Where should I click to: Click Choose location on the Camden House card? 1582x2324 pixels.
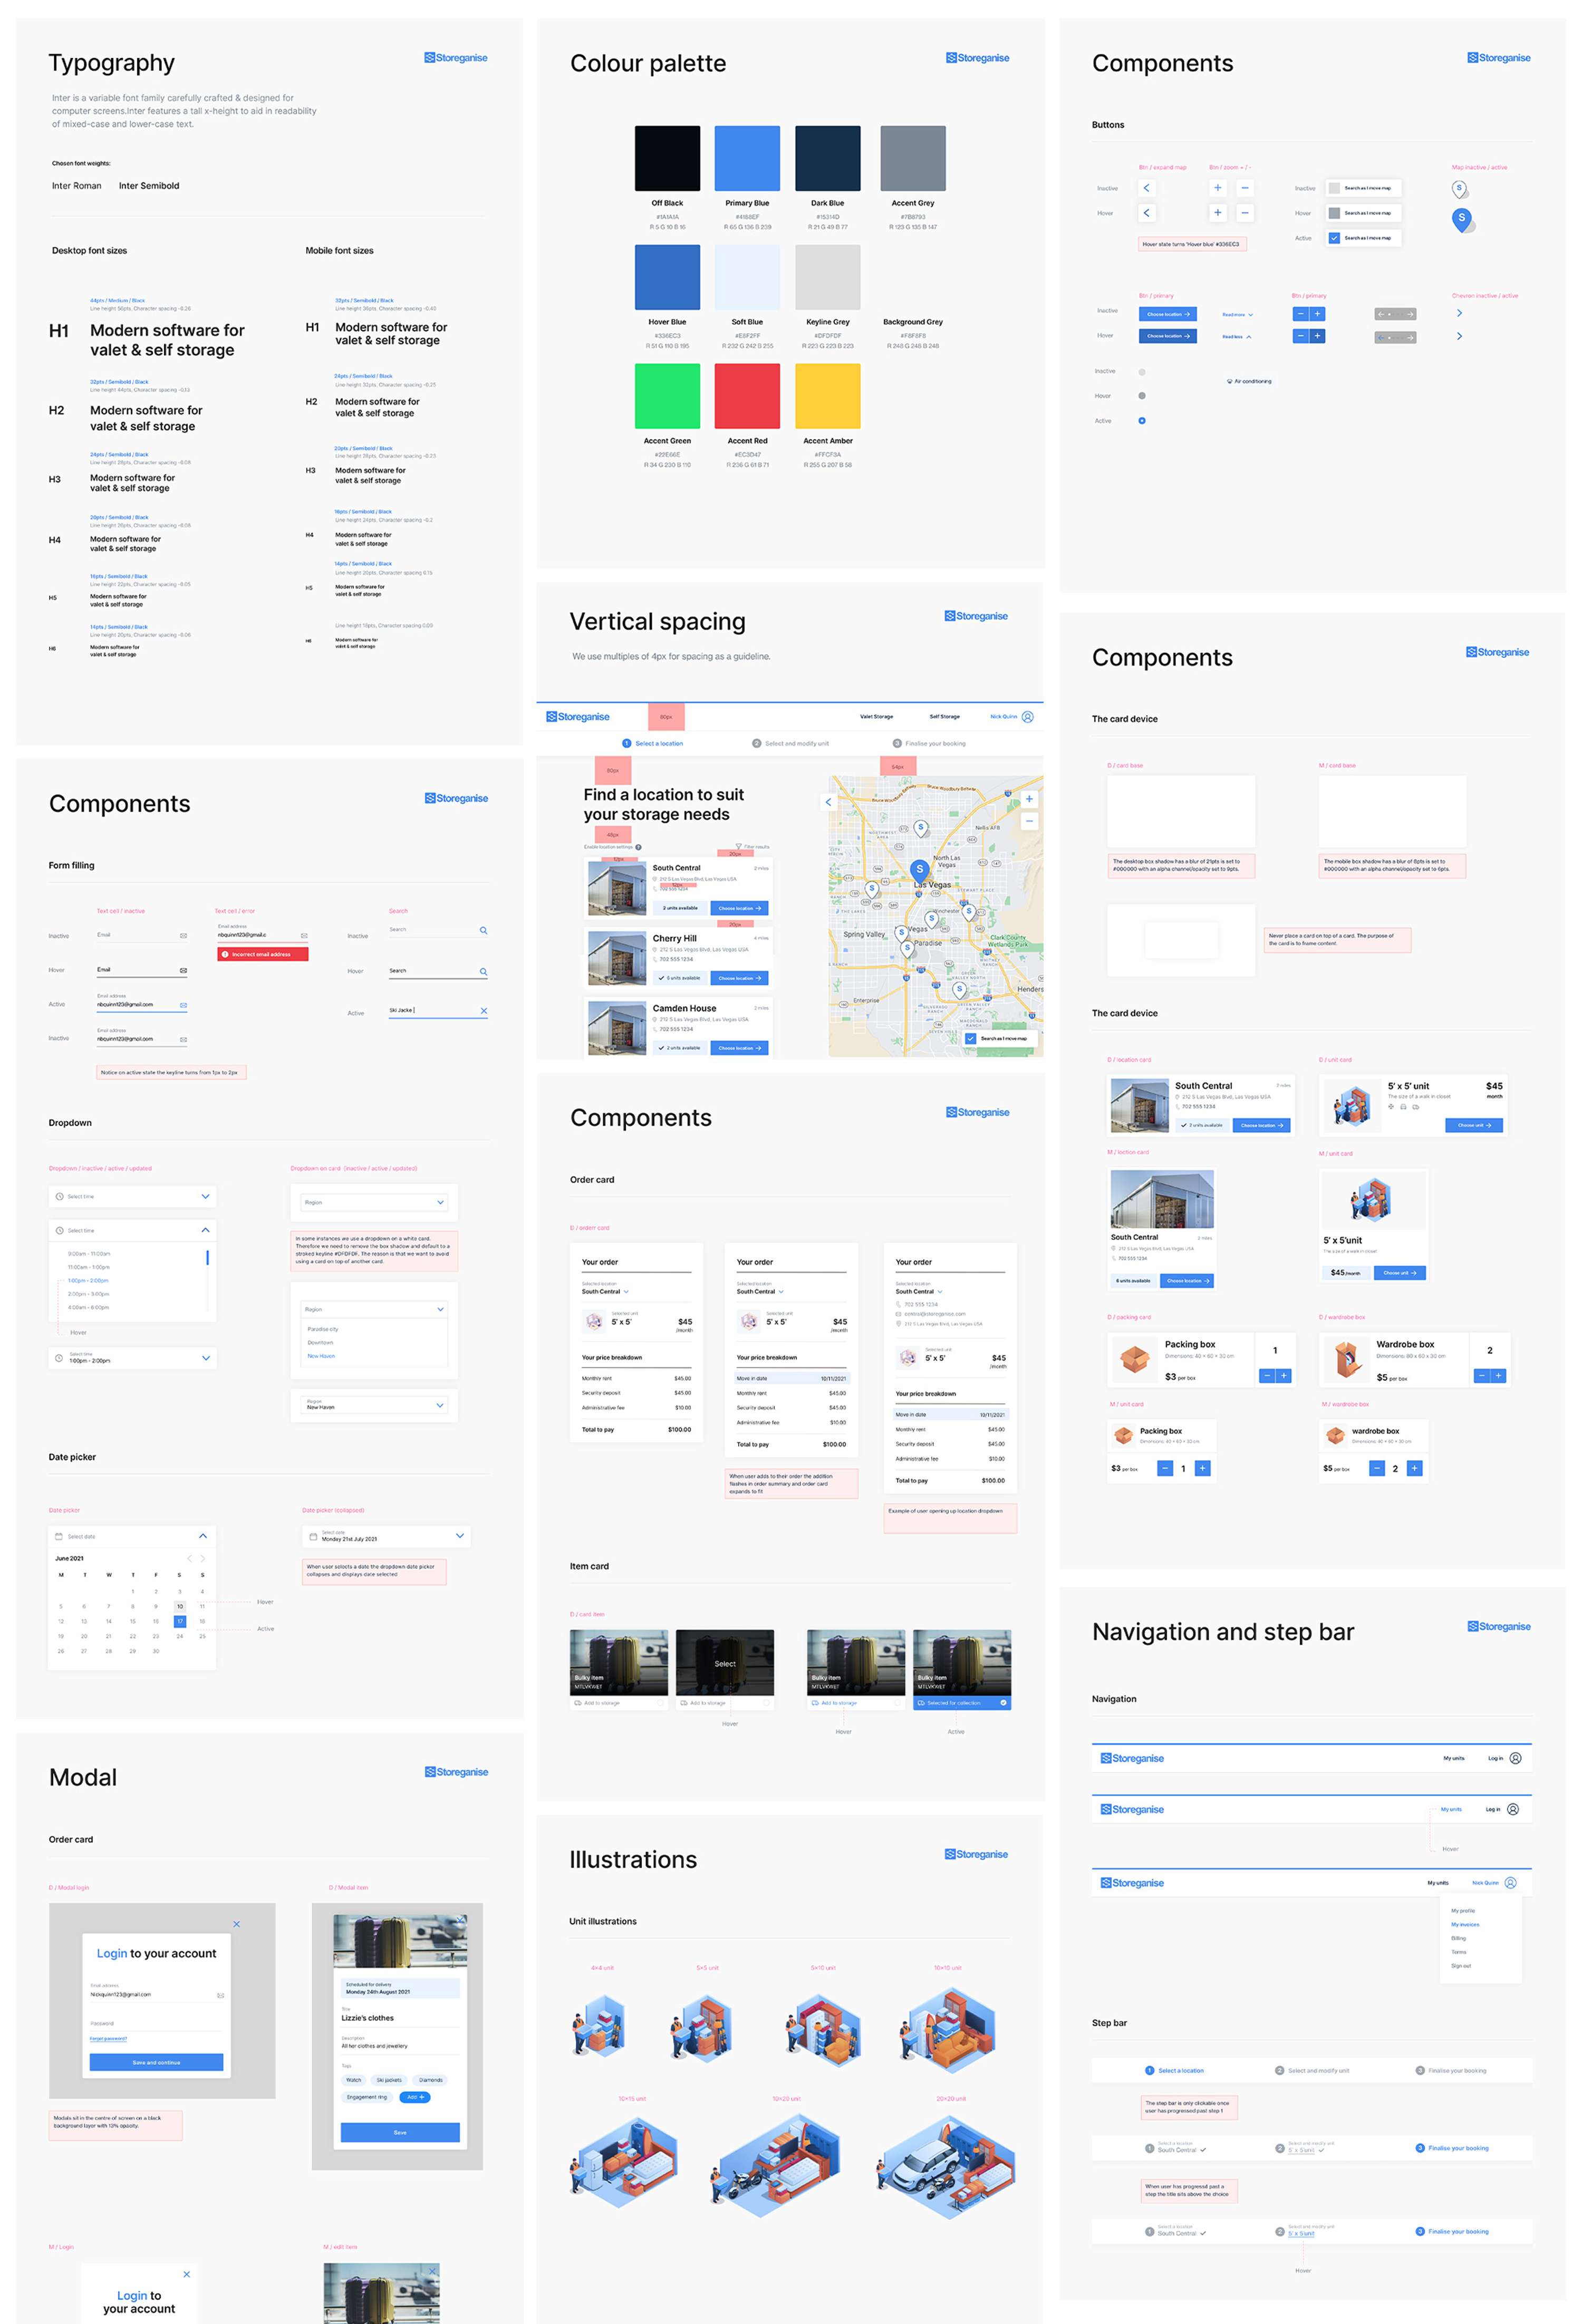(x=740, y=1048)
